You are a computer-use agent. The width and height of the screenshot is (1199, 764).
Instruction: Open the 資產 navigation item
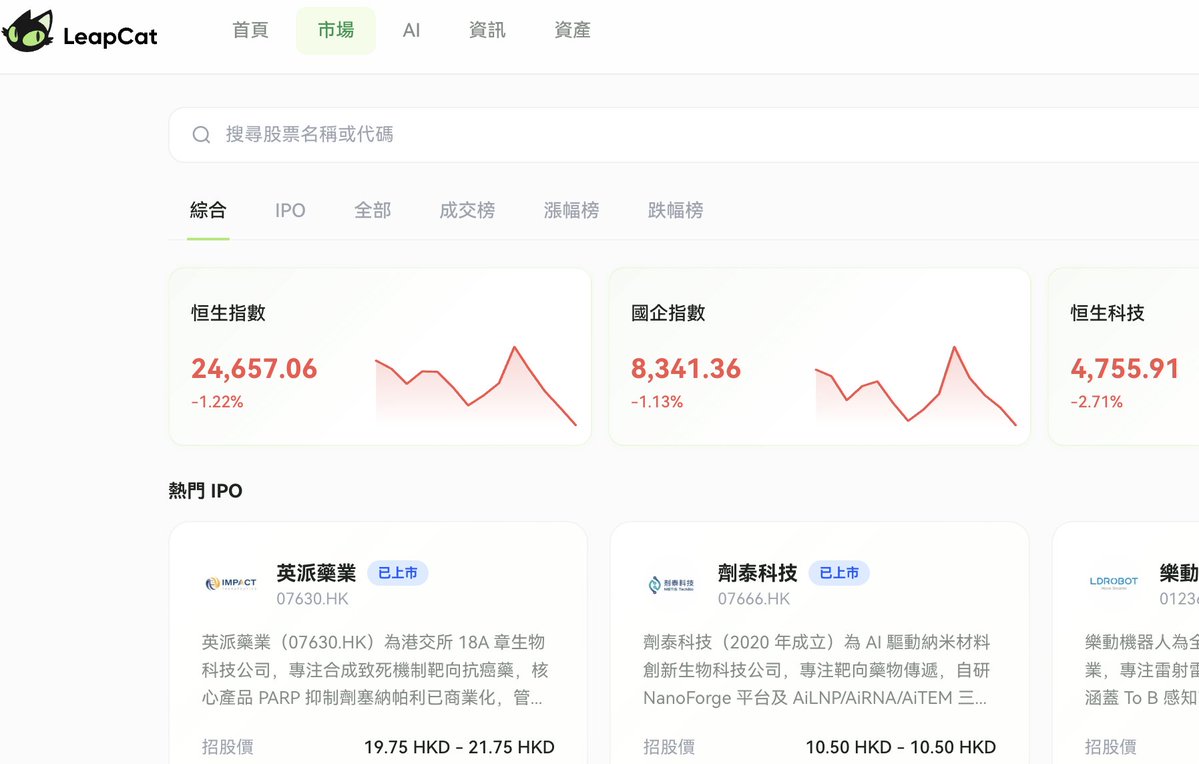click(573, 31)
